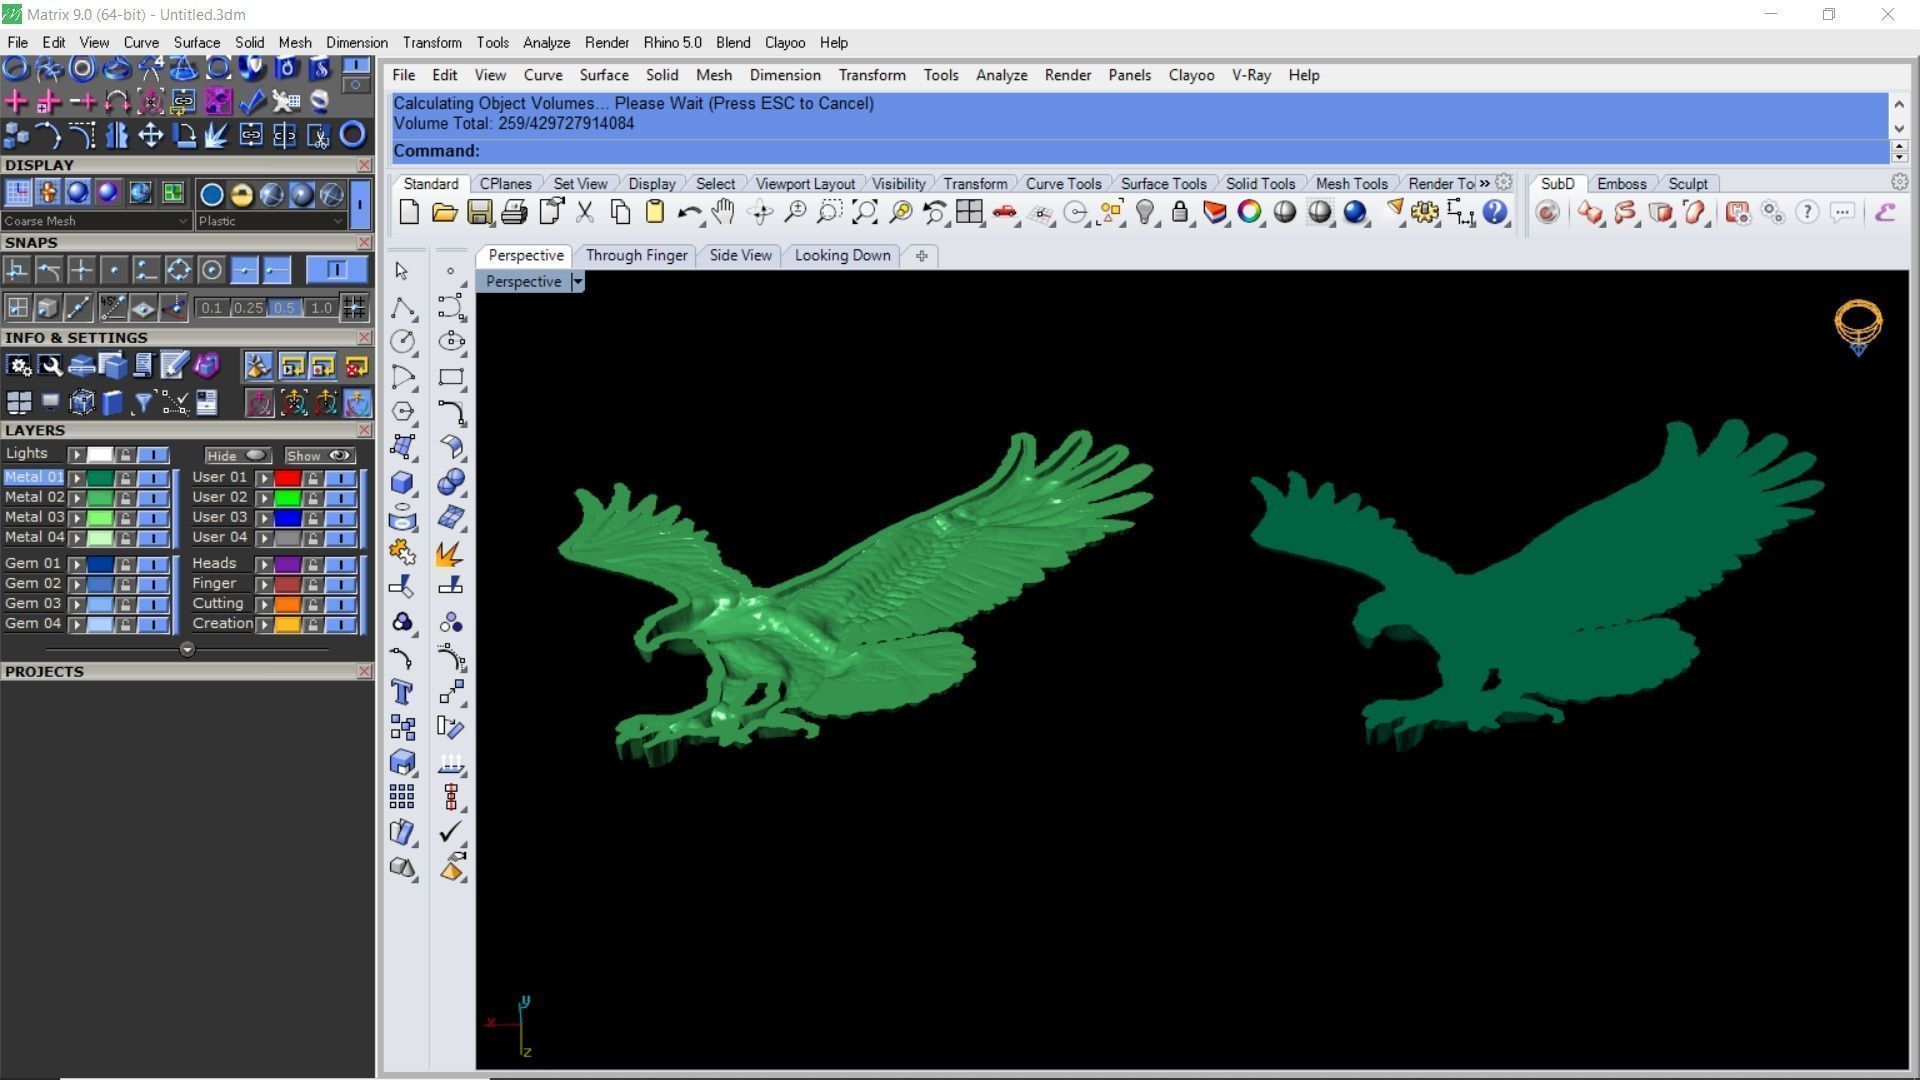
Task: Click the Undo arrow icon
Action: 687,212
